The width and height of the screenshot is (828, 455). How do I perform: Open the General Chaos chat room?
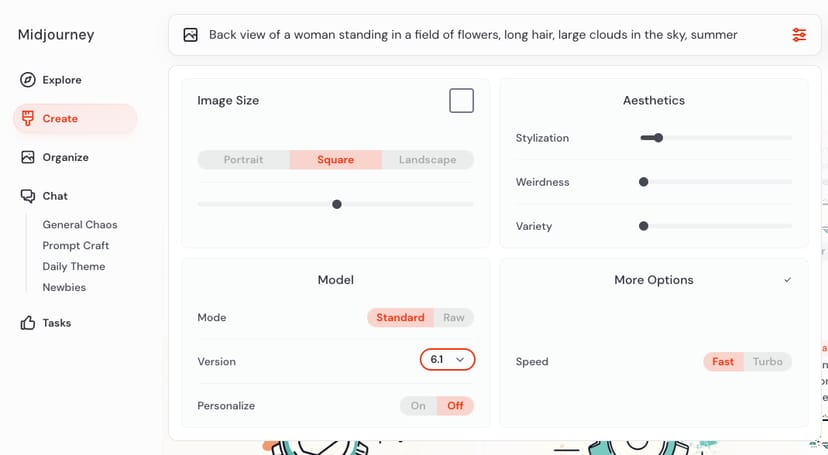(x=79, y=225)
